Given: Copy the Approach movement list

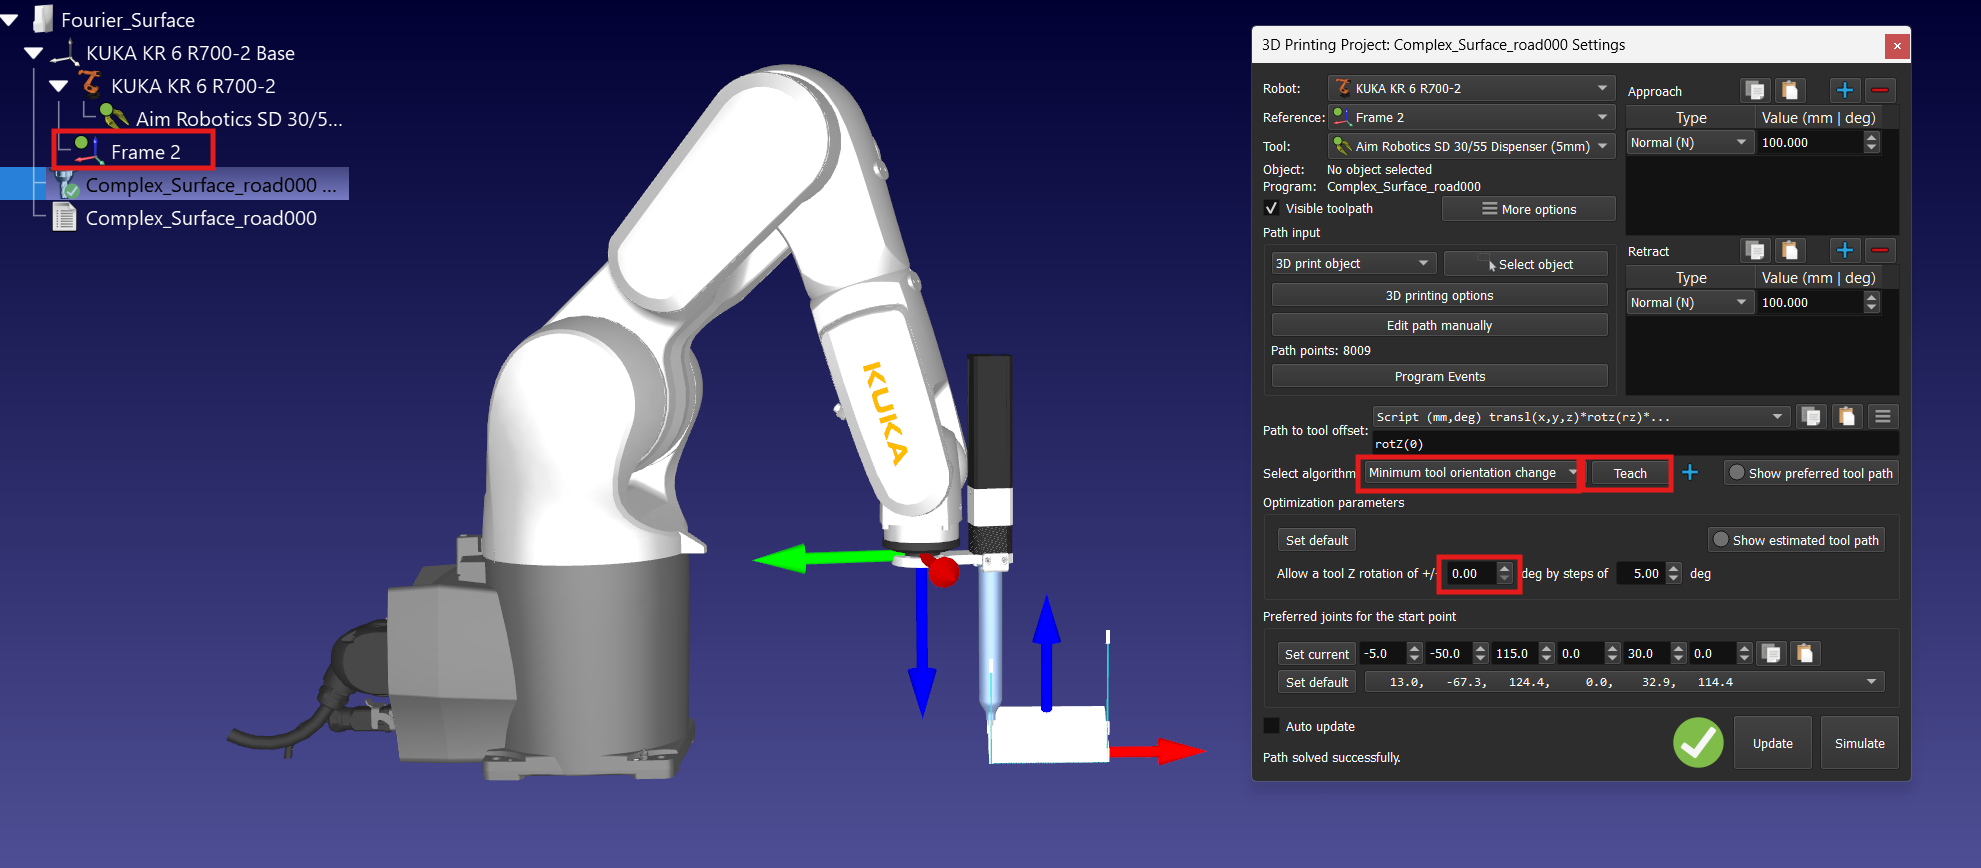Looking at the screenshot, I should tap(1755, 90).
